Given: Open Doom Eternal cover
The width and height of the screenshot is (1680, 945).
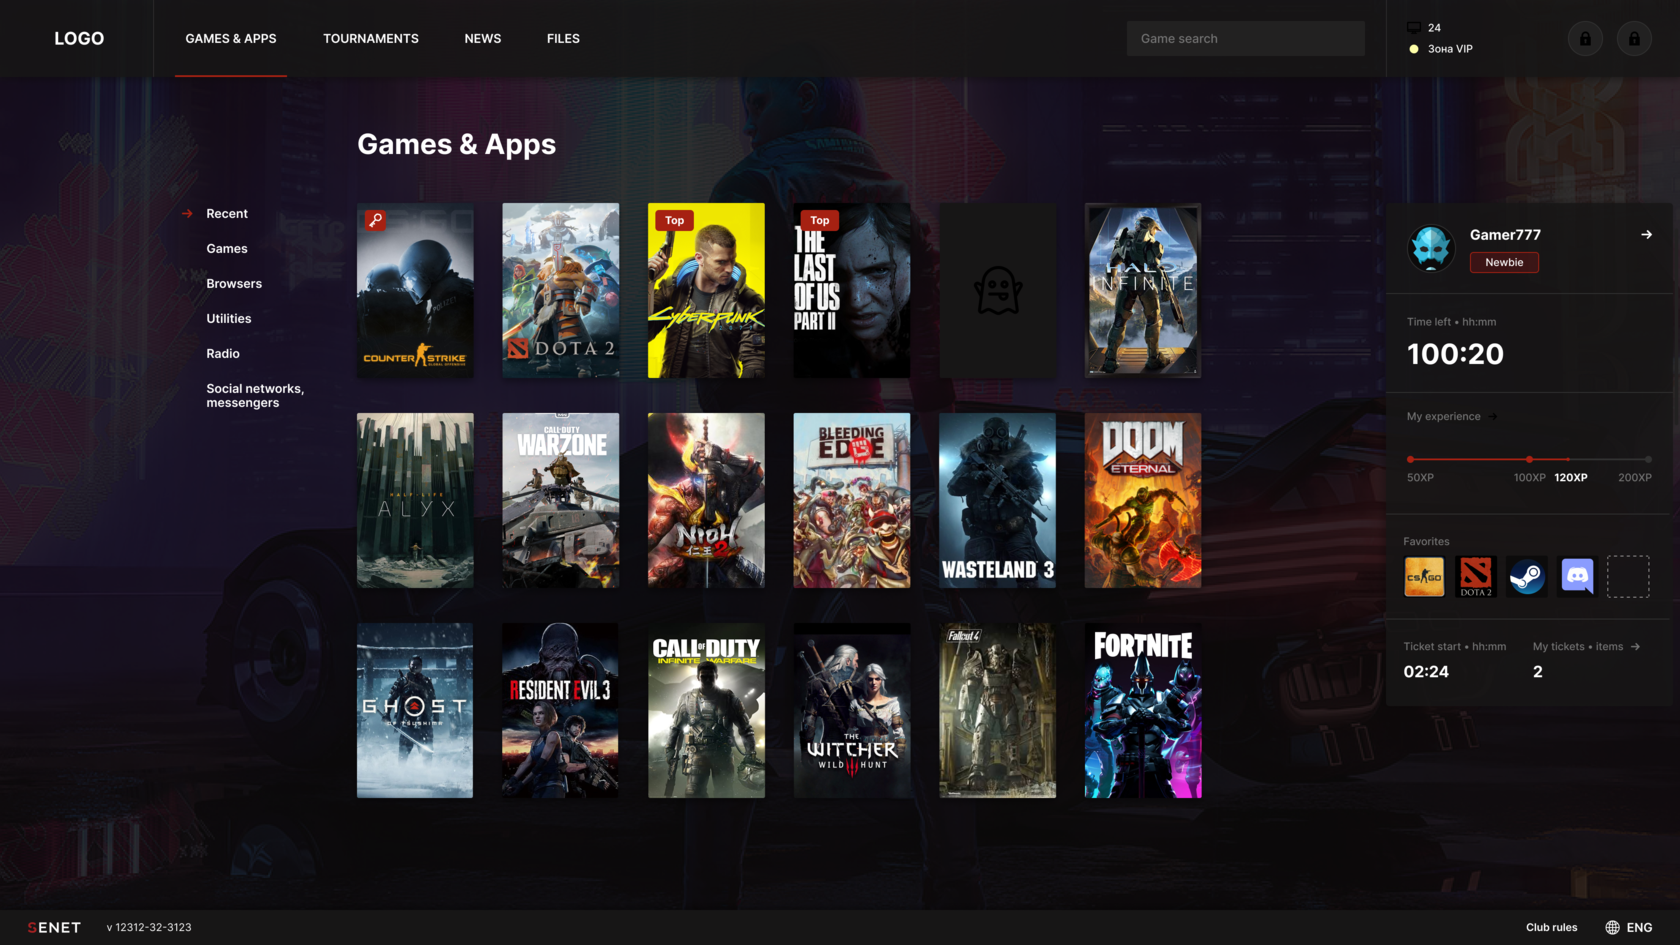Looking at the screenshot, I should click(x=1143, y=501).
